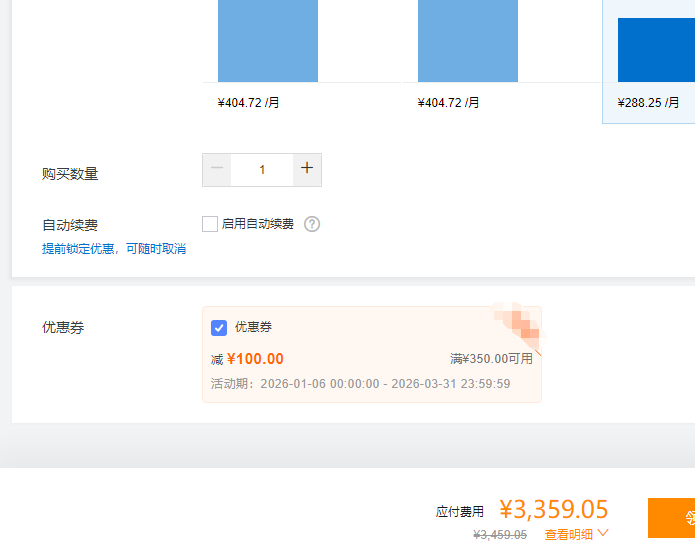Click the chevron arrow beside 查看明细
This screenshot has width=695, height=545.
coord(603,534)
